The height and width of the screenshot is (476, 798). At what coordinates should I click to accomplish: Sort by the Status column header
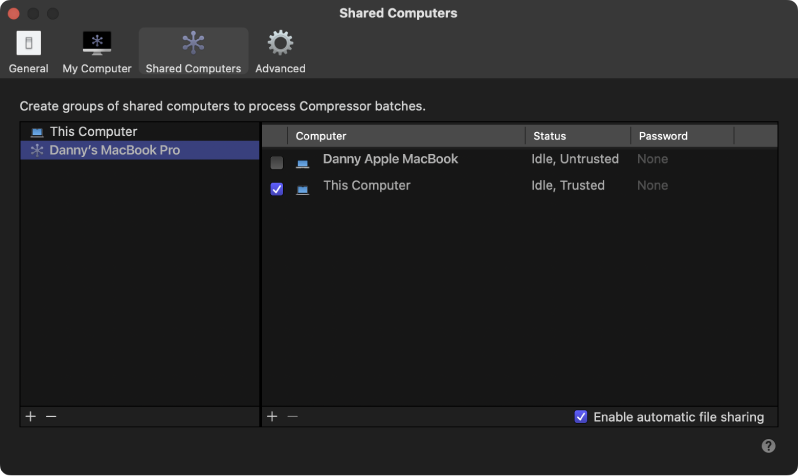point(577,136)
